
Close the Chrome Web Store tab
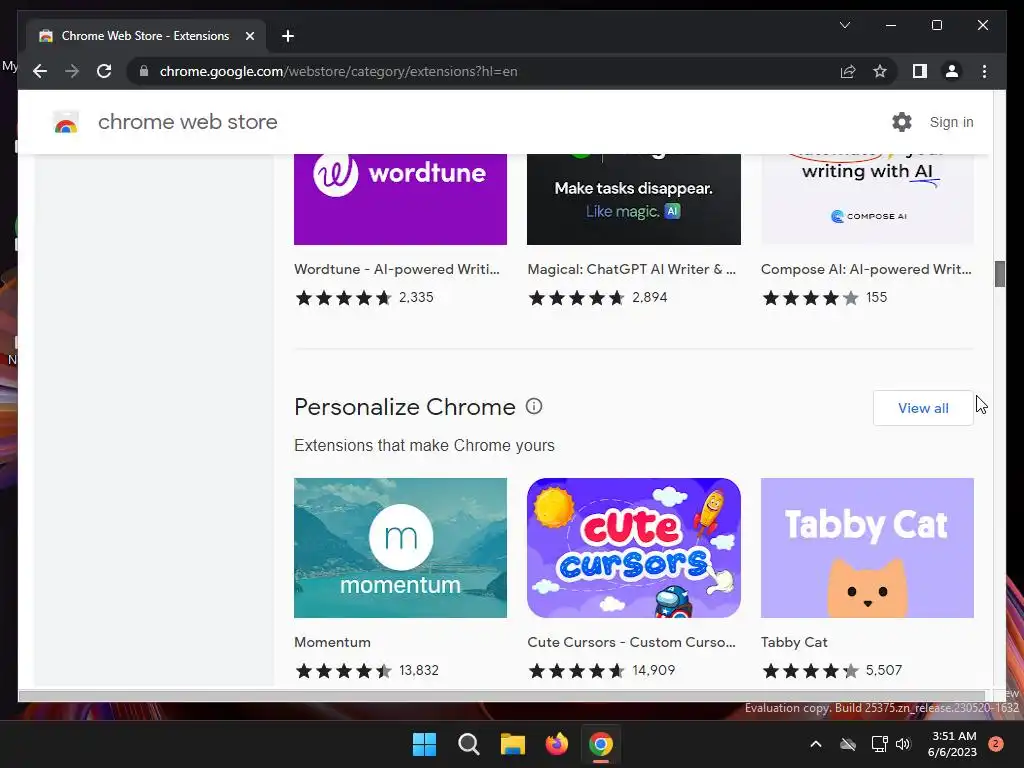[249, 36]
